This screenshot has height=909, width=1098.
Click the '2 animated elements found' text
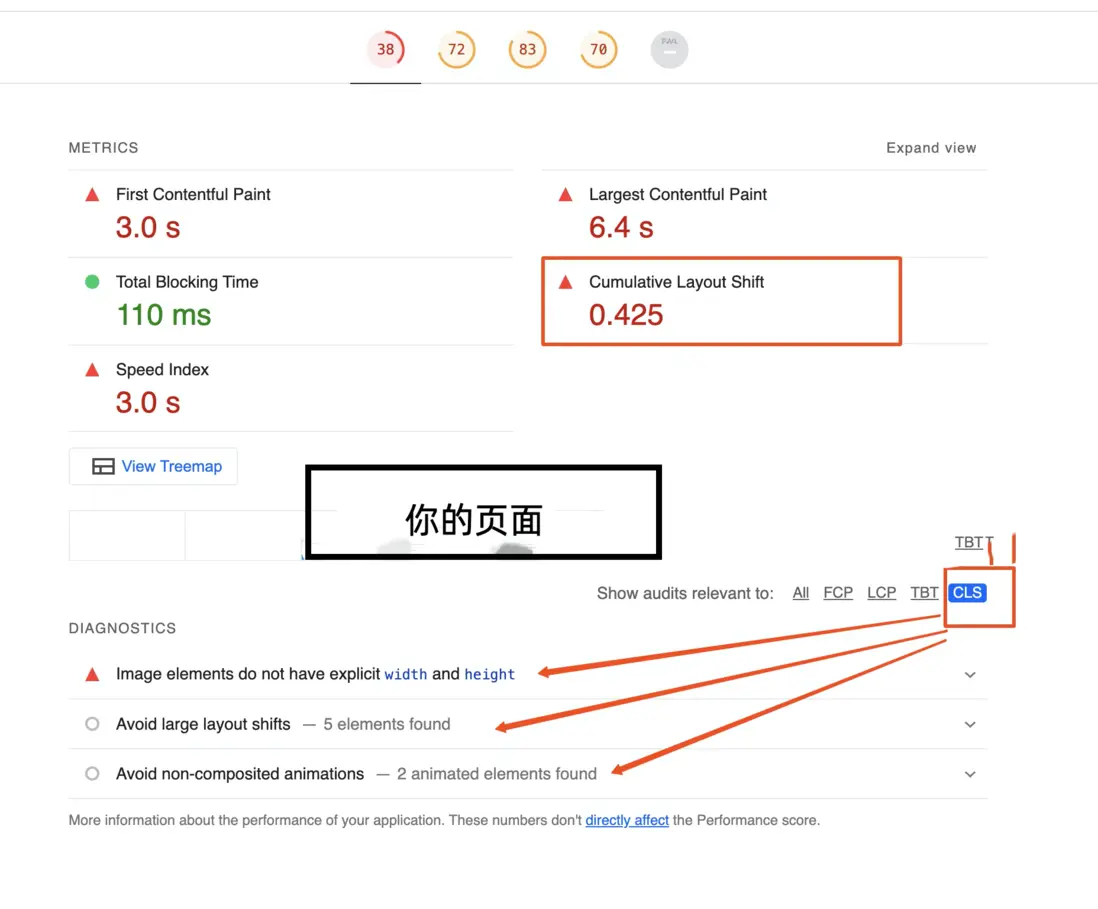pyautogui.click(x=496, y=774)
